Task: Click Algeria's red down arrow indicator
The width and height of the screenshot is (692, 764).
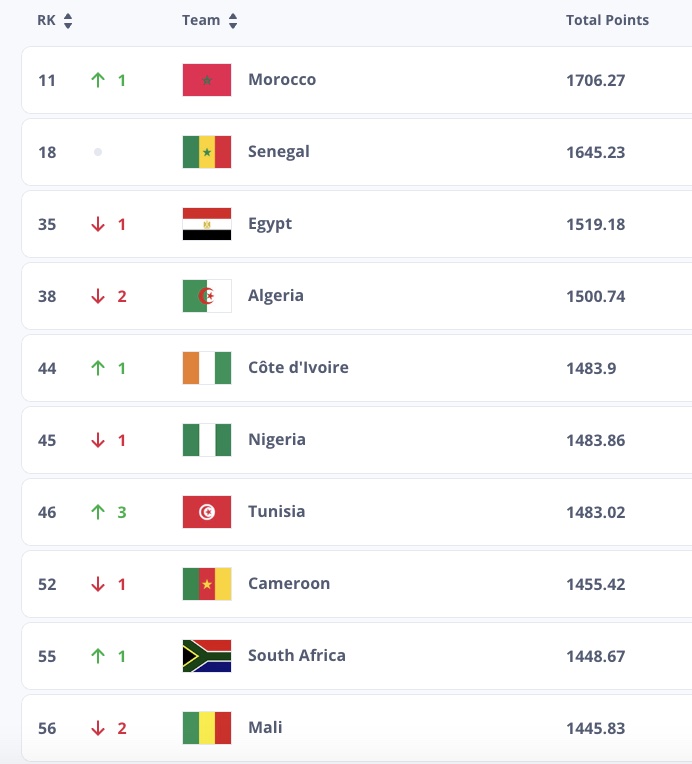Action: (x=98, y=296)
